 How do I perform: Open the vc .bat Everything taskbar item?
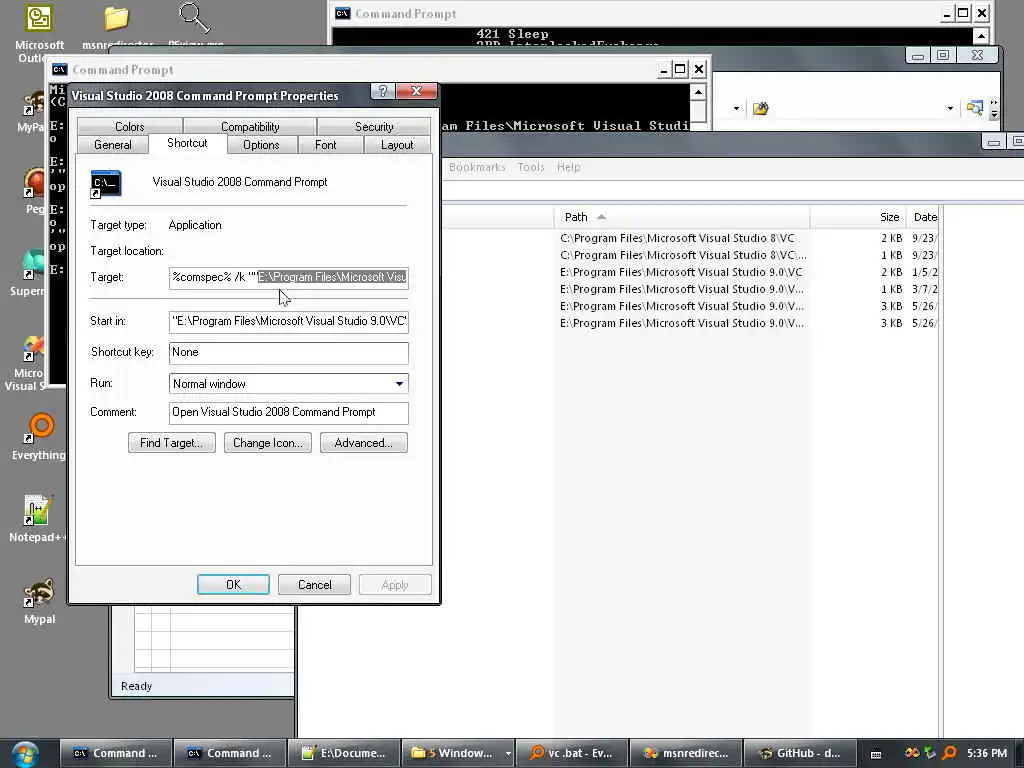pyautogui.click(x=572, y=753)
